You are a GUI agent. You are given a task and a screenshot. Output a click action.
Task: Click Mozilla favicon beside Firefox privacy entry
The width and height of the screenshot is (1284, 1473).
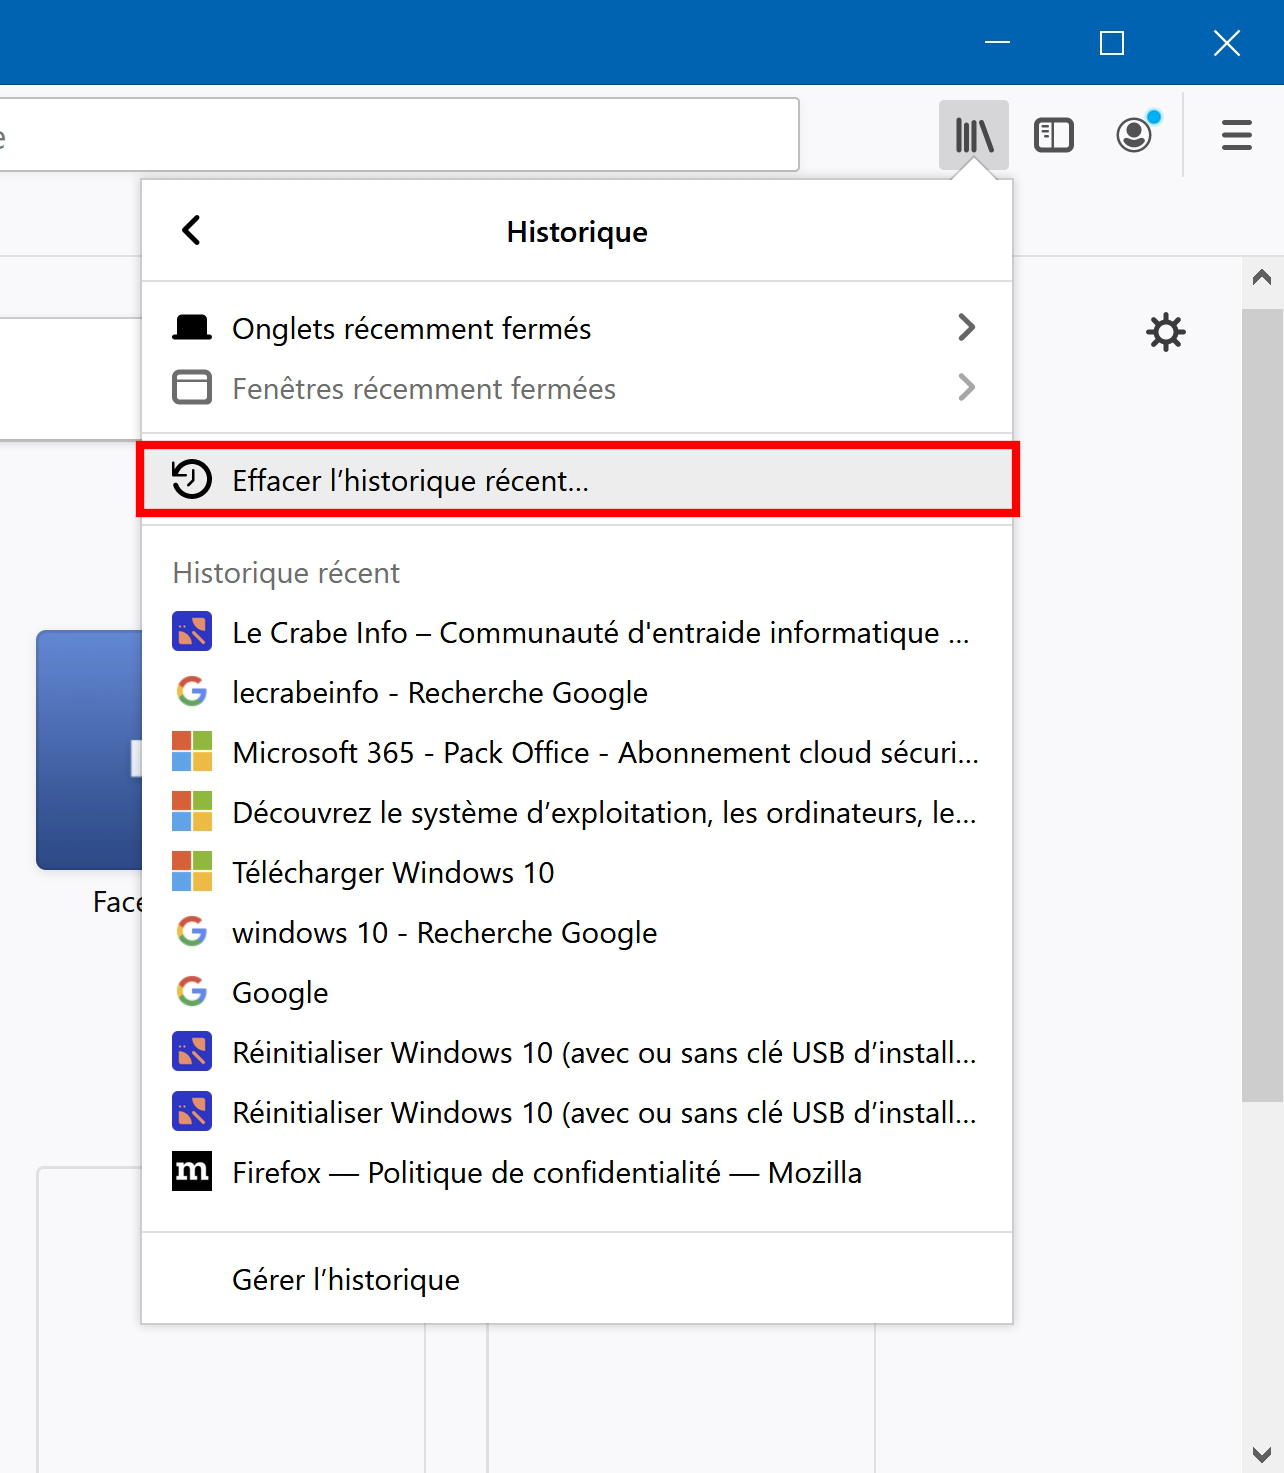[192, 1171]
